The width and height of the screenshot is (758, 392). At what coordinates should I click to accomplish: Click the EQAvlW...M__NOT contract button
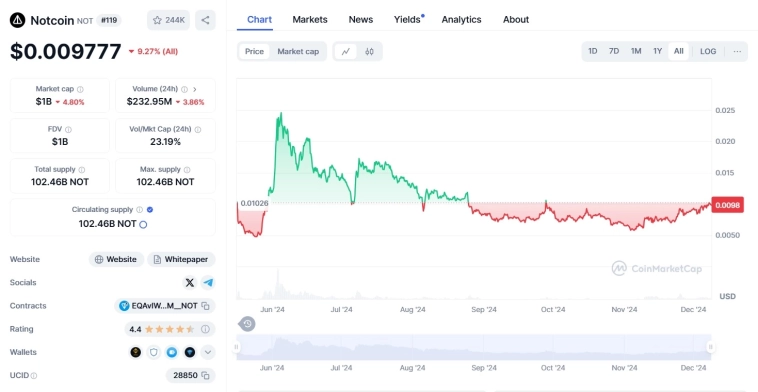pos(165,306)
